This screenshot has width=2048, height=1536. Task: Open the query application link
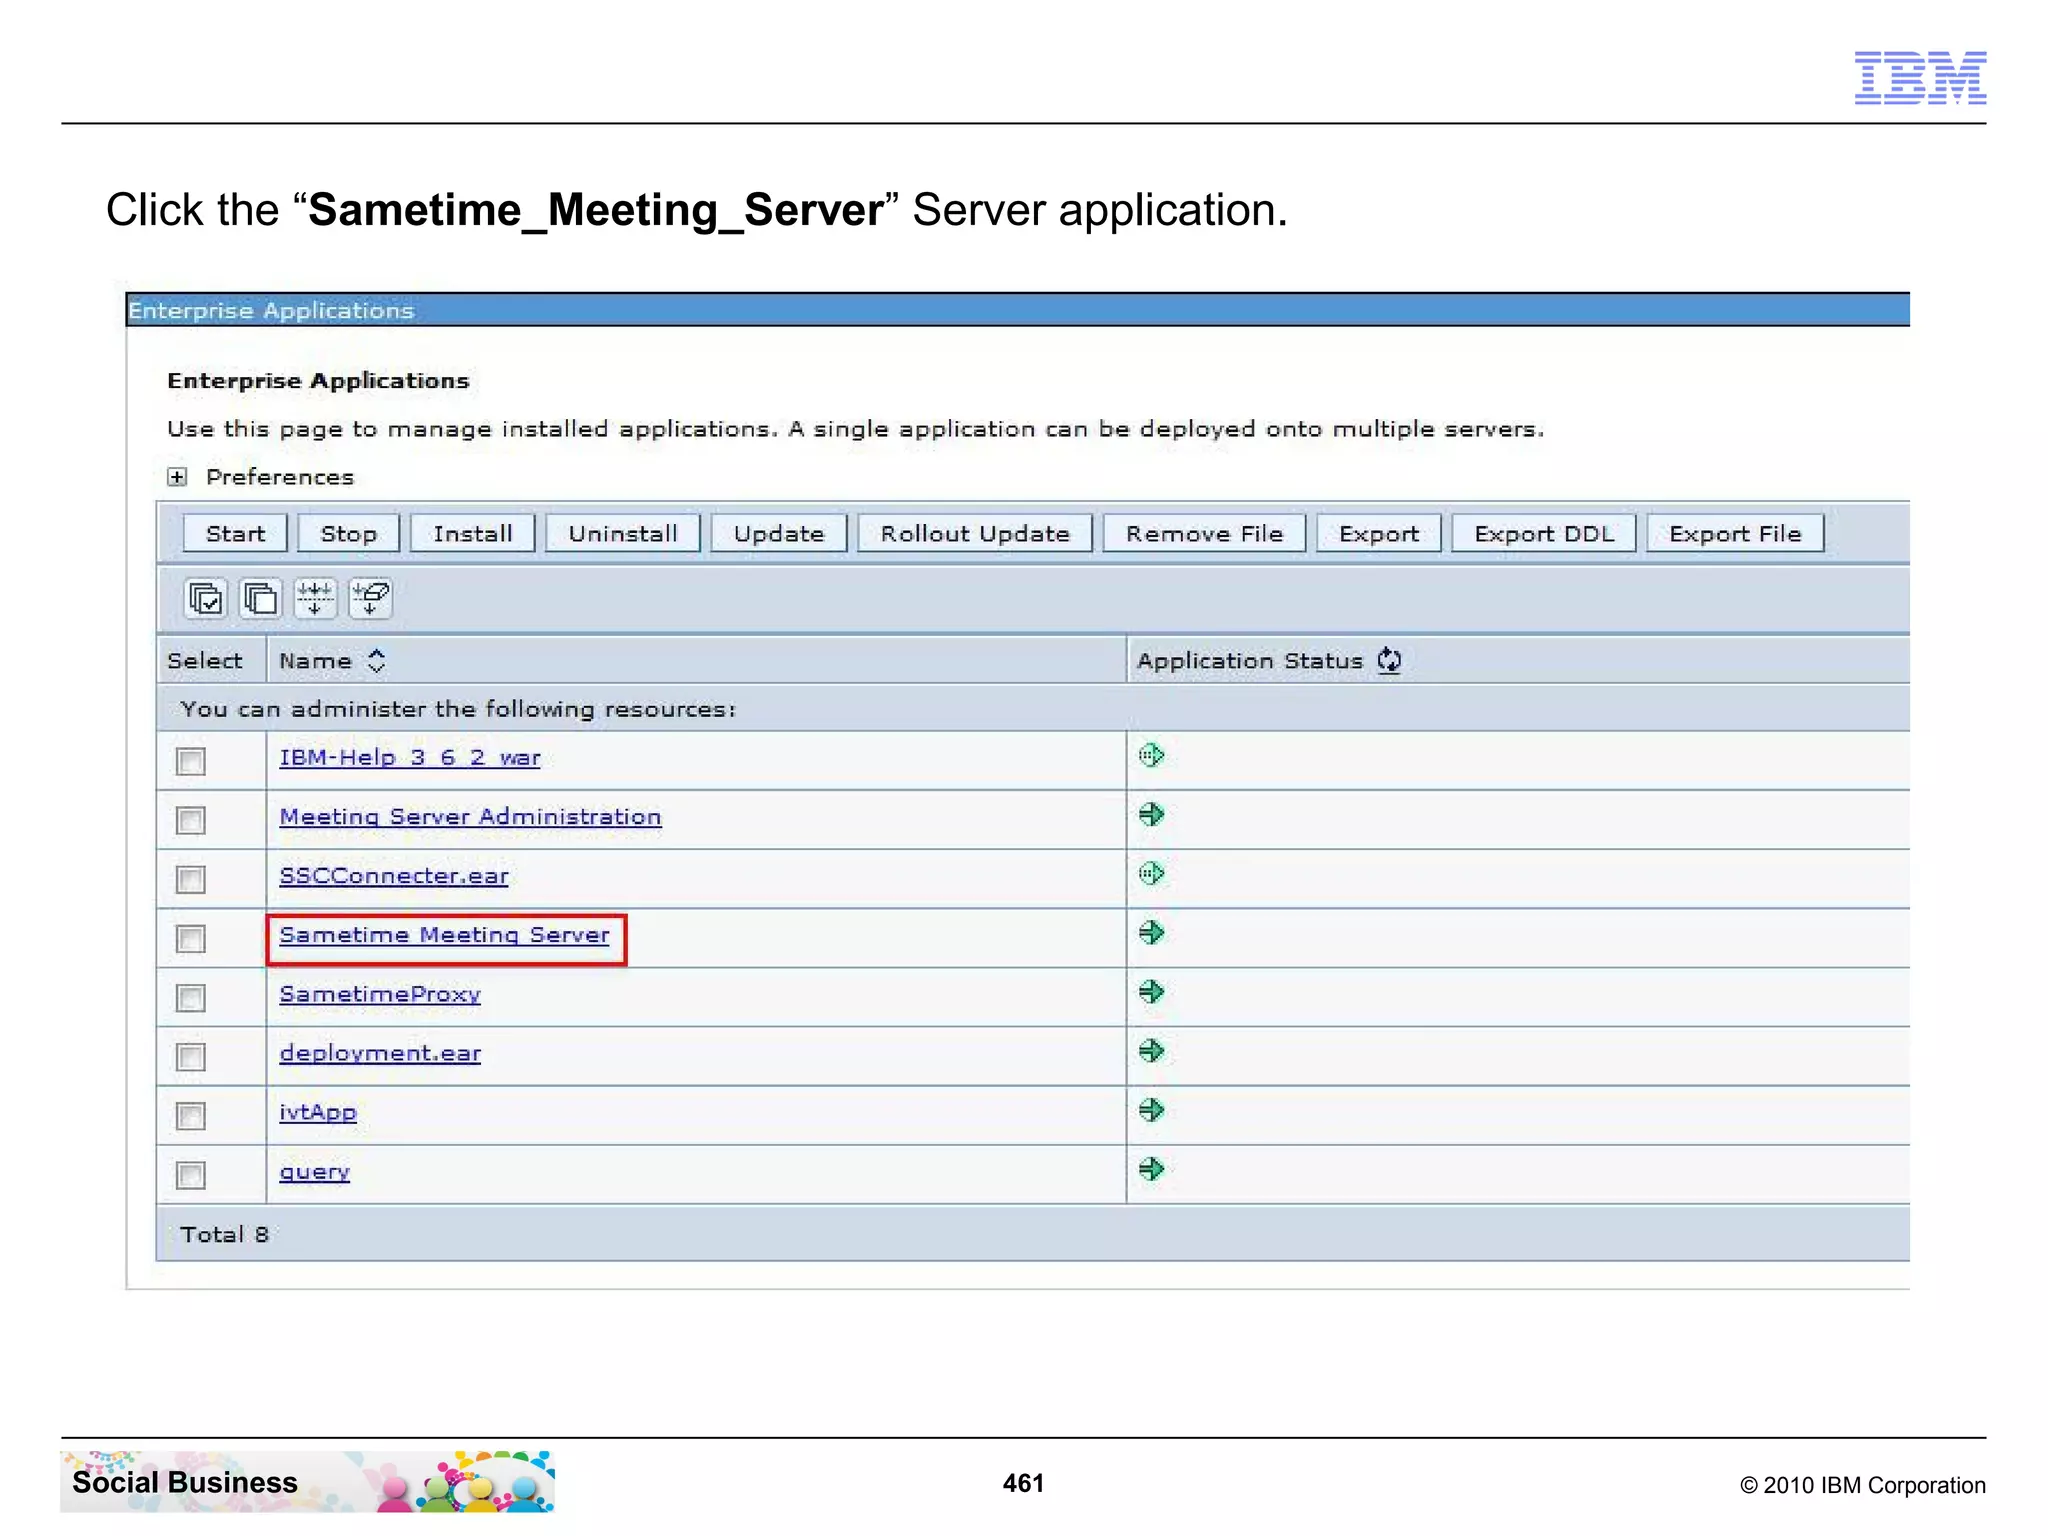(315, 1171)
